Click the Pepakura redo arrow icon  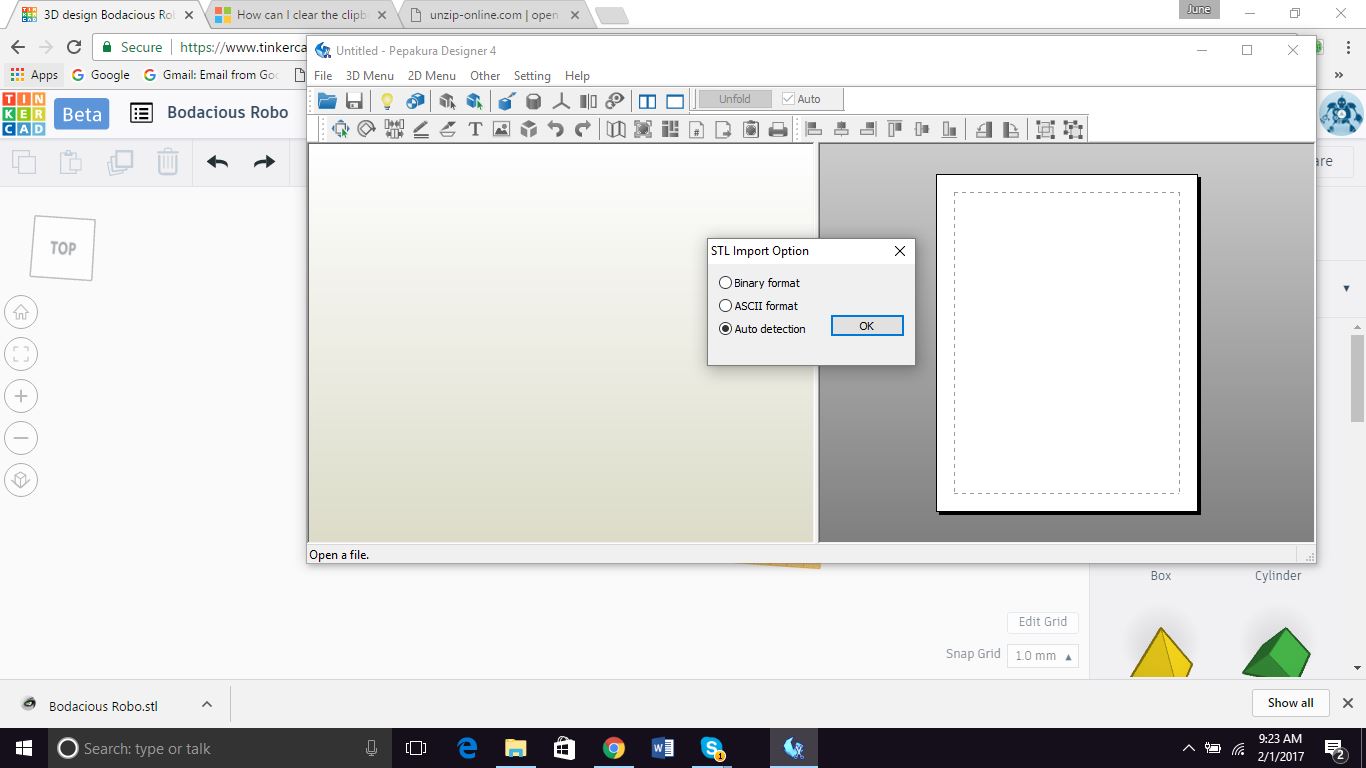tap(583, 128)
